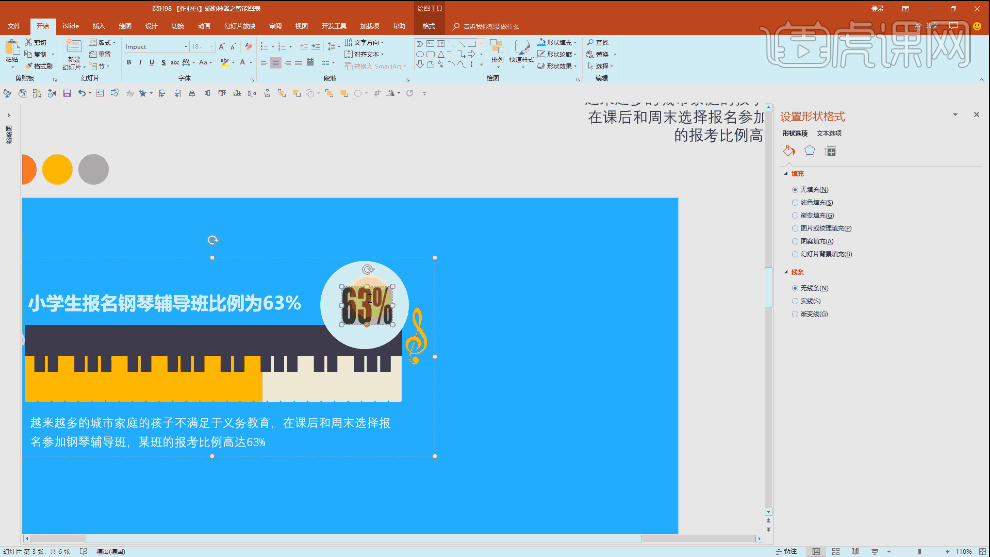Open the Fill & Line paint bucket tab
Screen dimensions: 990x557
coord(788,151)
